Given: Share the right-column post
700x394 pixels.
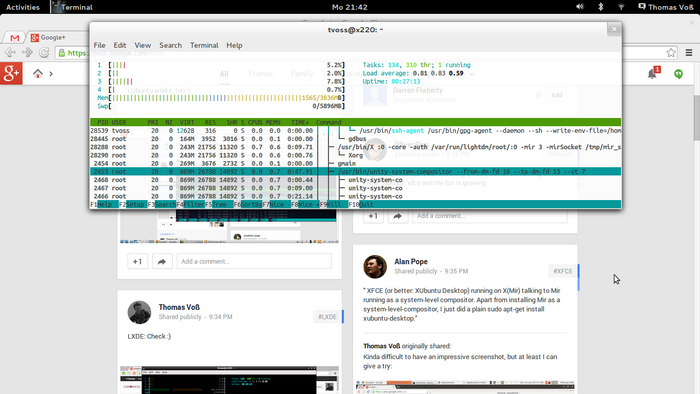Looking at the screenshot, I should 398,216.
